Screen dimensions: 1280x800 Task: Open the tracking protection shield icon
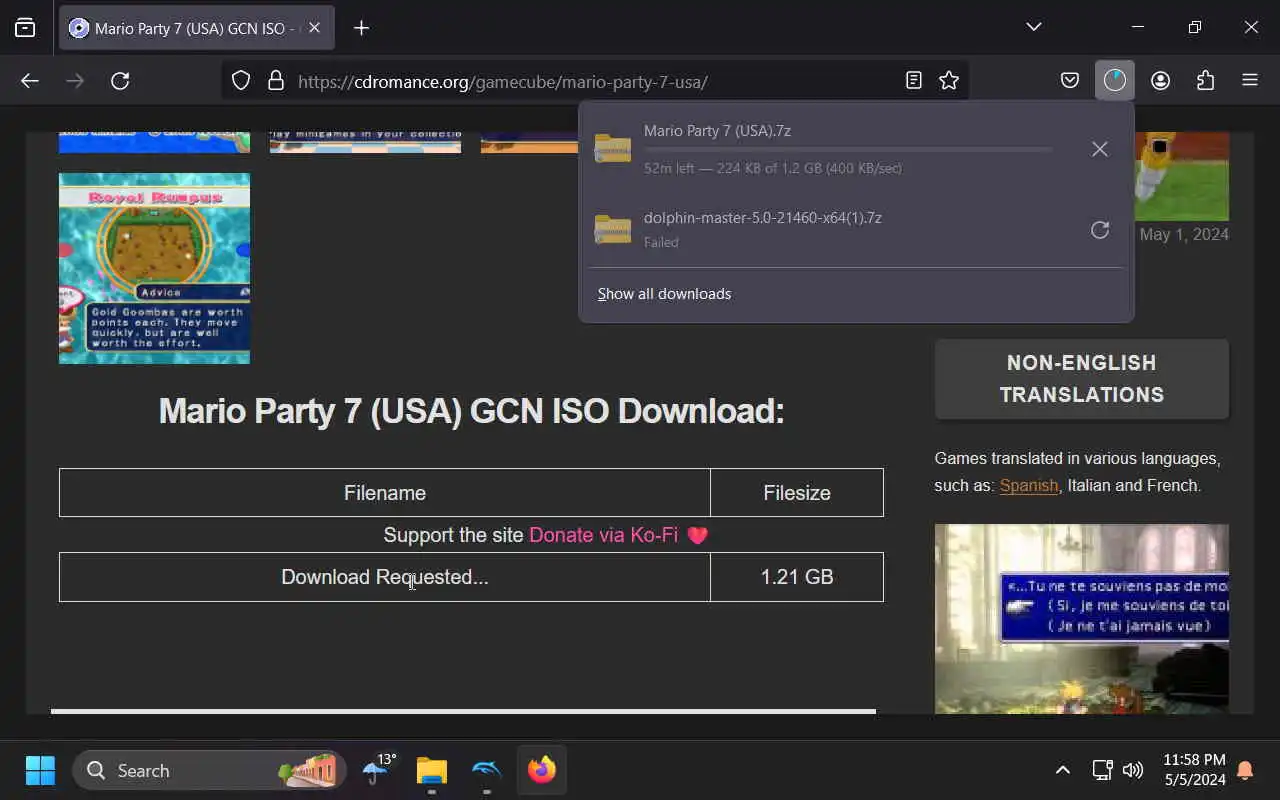tap(241, 81)
